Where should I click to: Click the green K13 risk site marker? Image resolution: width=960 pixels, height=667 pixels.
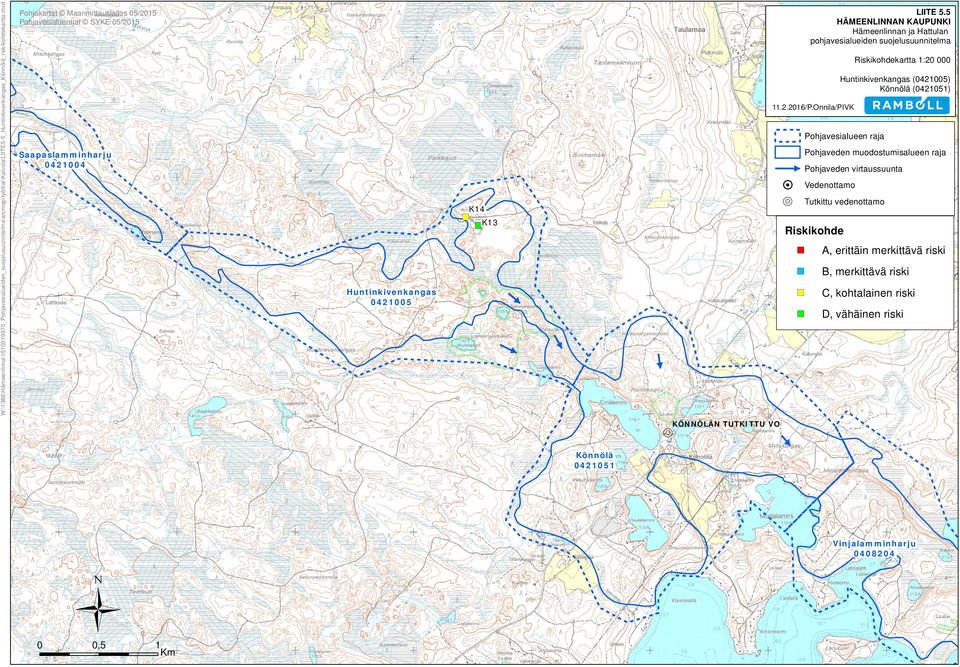click(x=478, y=225)
